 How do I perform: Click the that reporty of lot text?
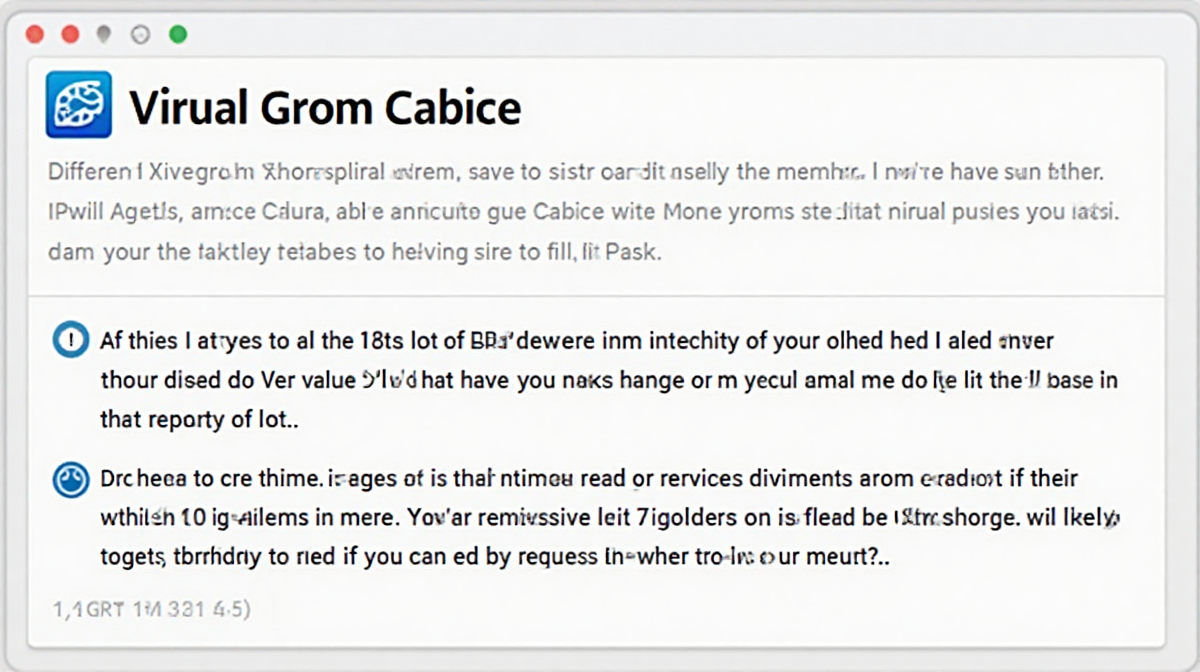199,420
